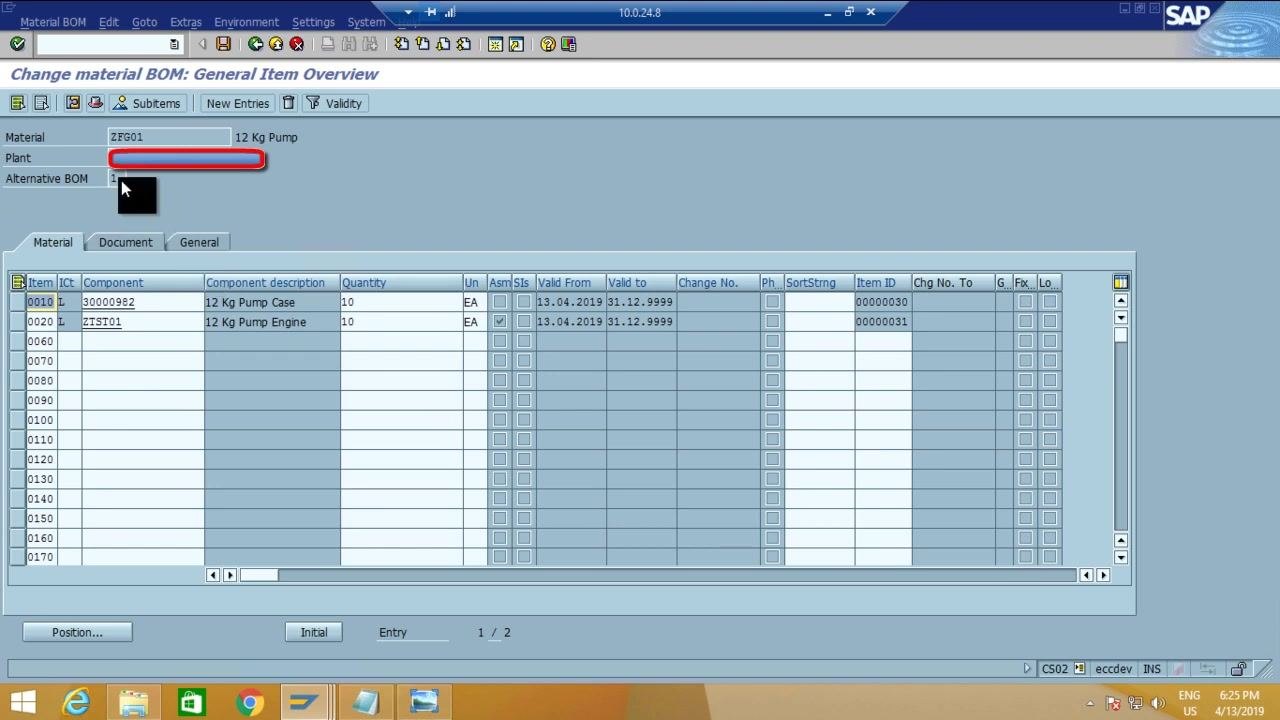This screenshot has height=720, width=1280.
Task: Click the delete trash can icon
Action: (x=288, y=103)
